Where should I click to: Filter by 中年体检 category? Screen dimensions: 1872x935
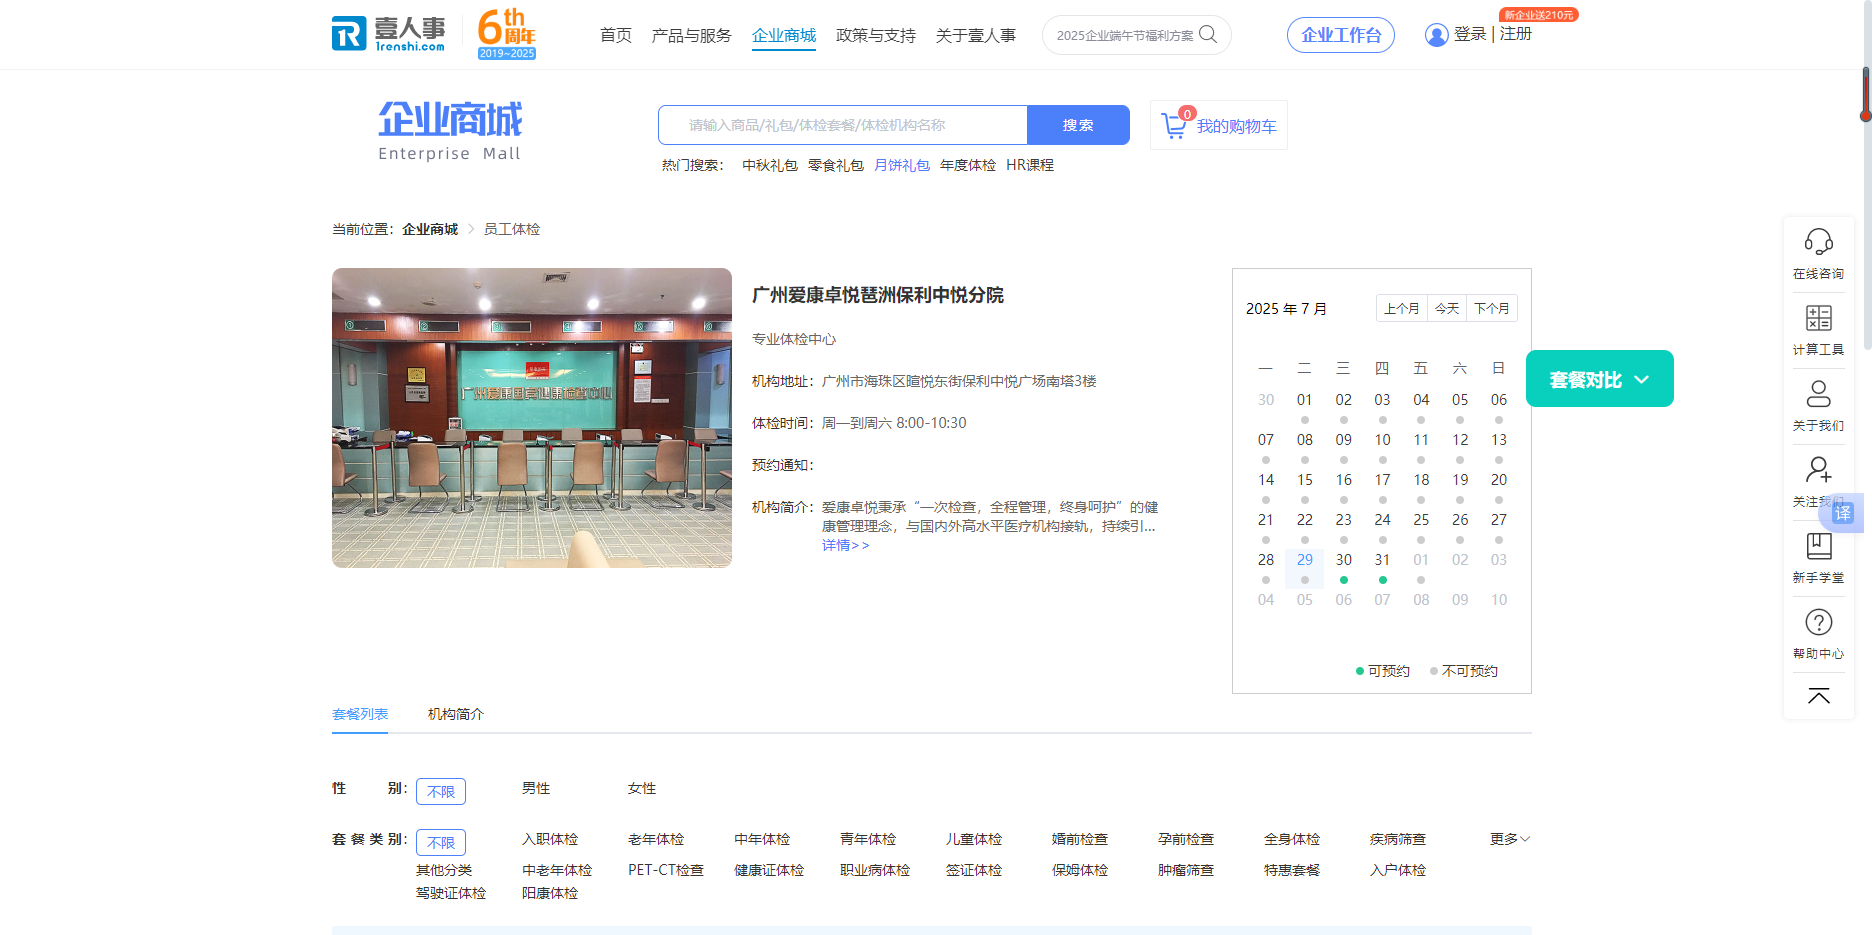tap(762, 840)
